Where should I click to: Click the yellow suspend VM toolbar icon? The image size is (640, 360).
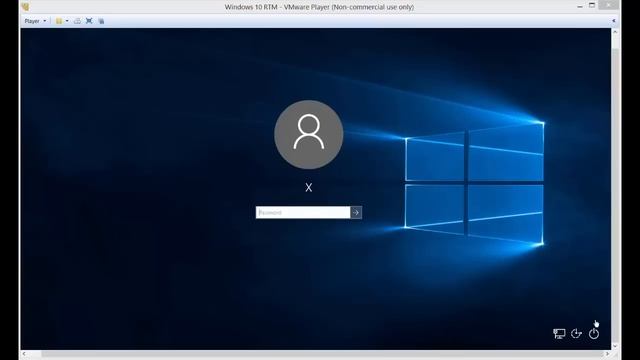tap(59, 21)
